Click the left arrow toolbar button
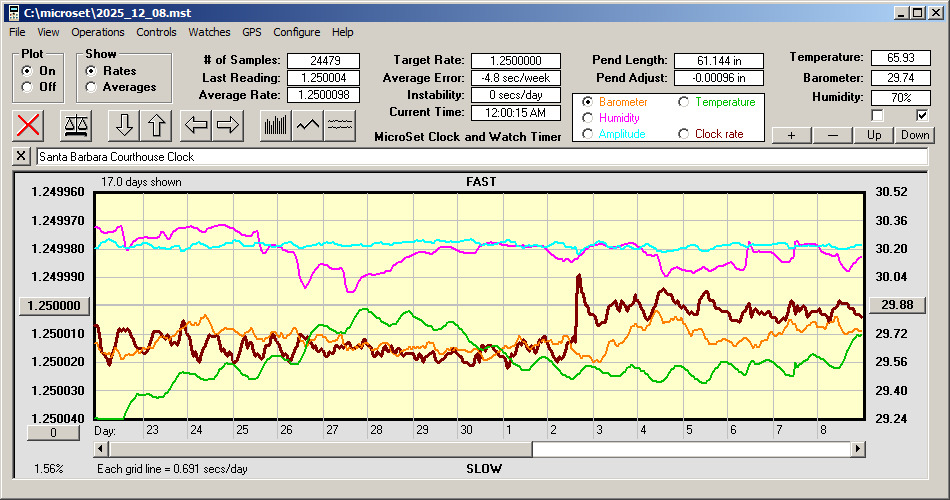This screenshot has height=500, width=950. coord(196,125)
